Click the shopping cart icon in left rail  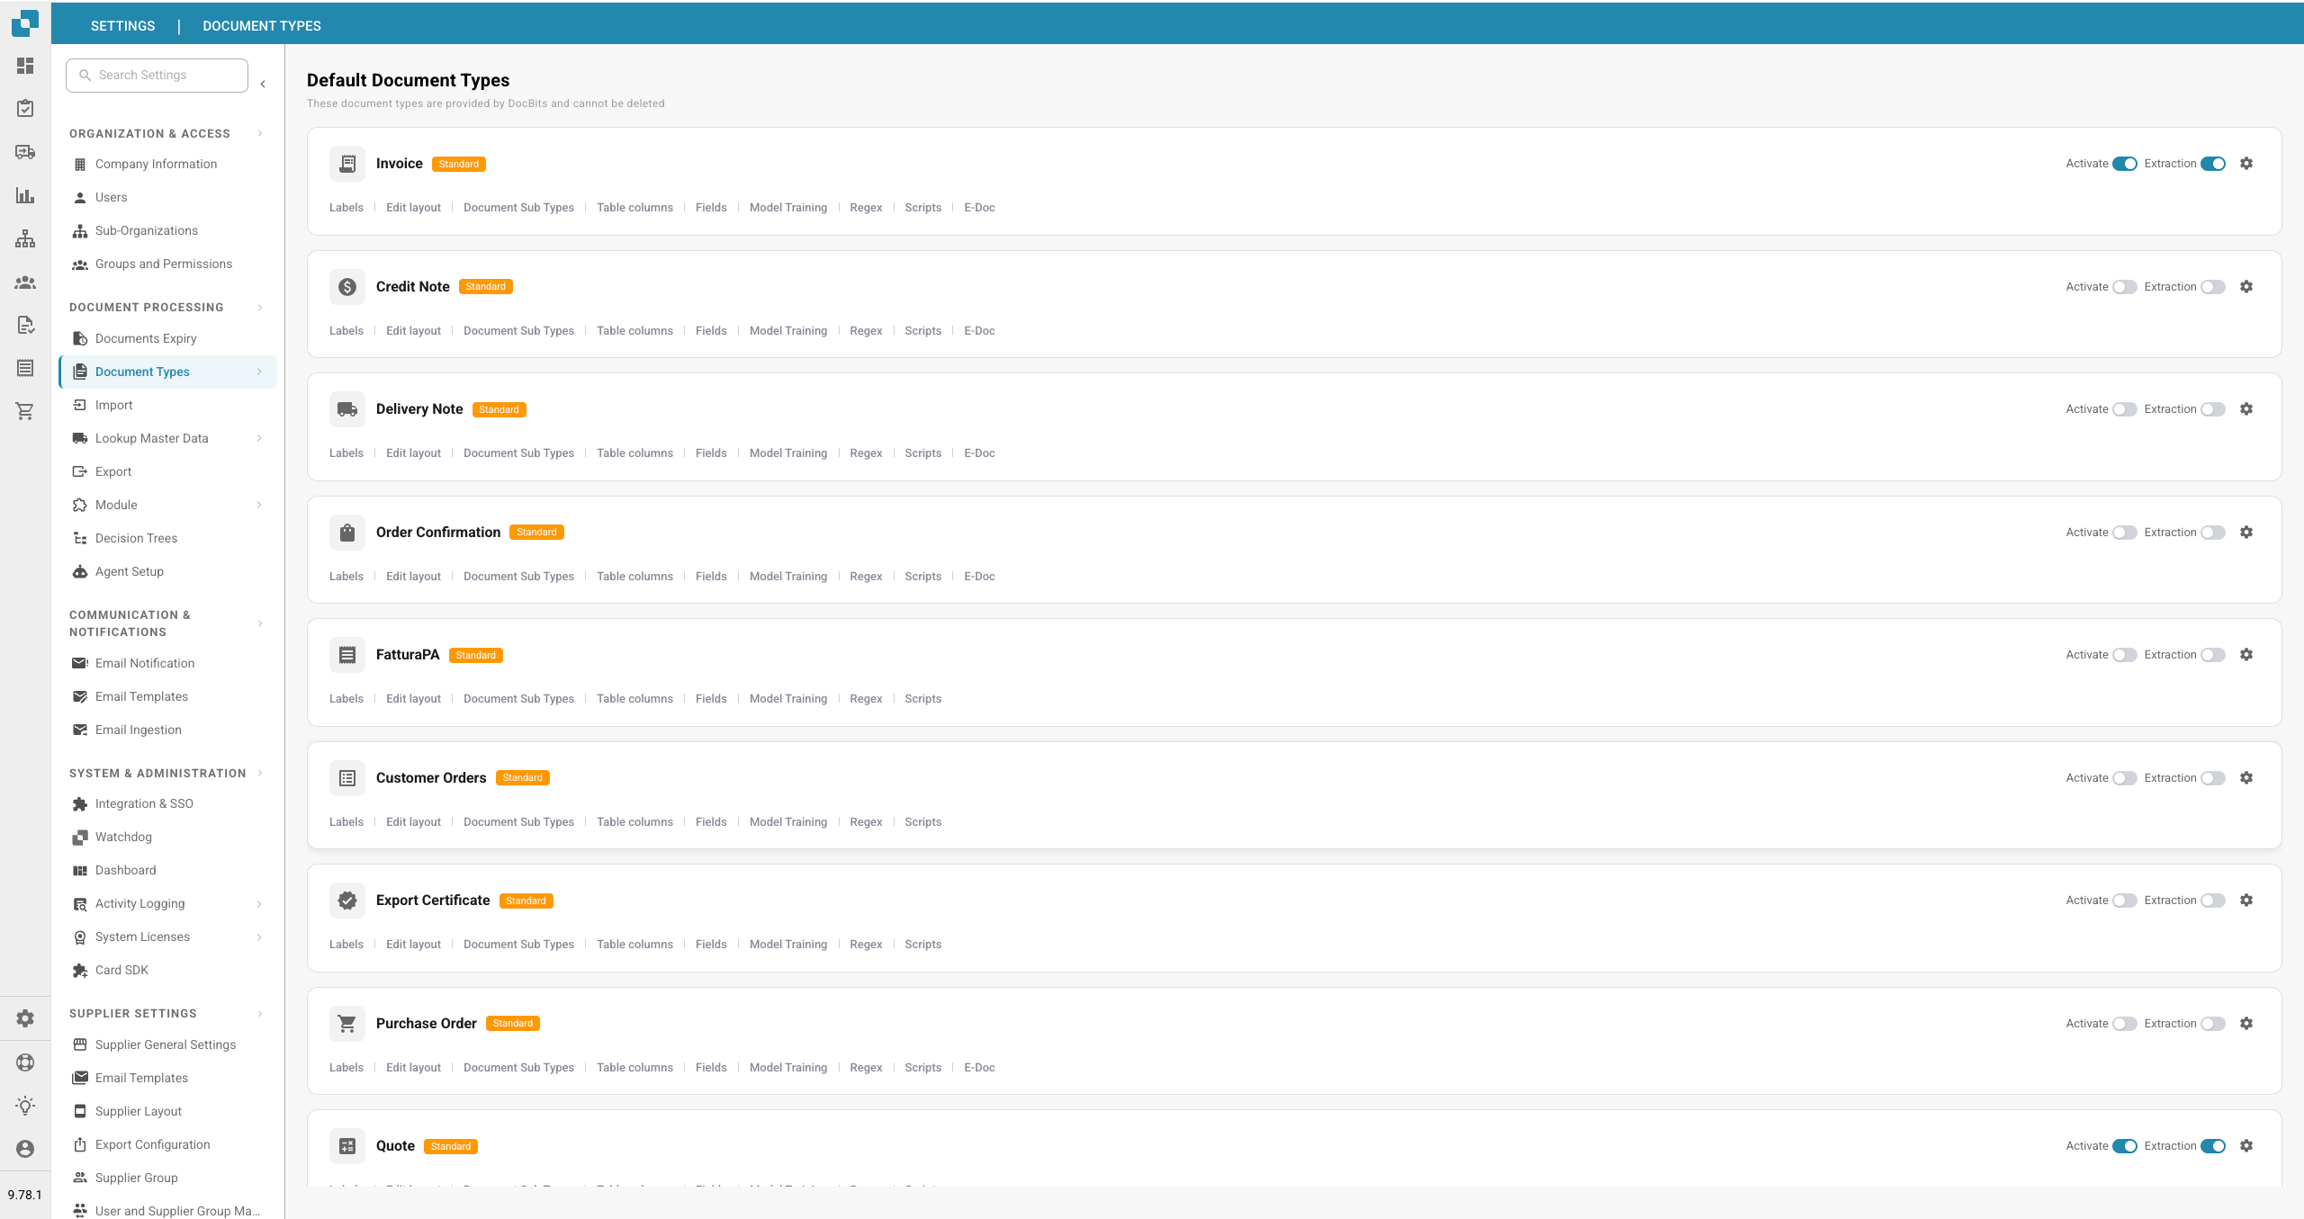click(25, 411)
